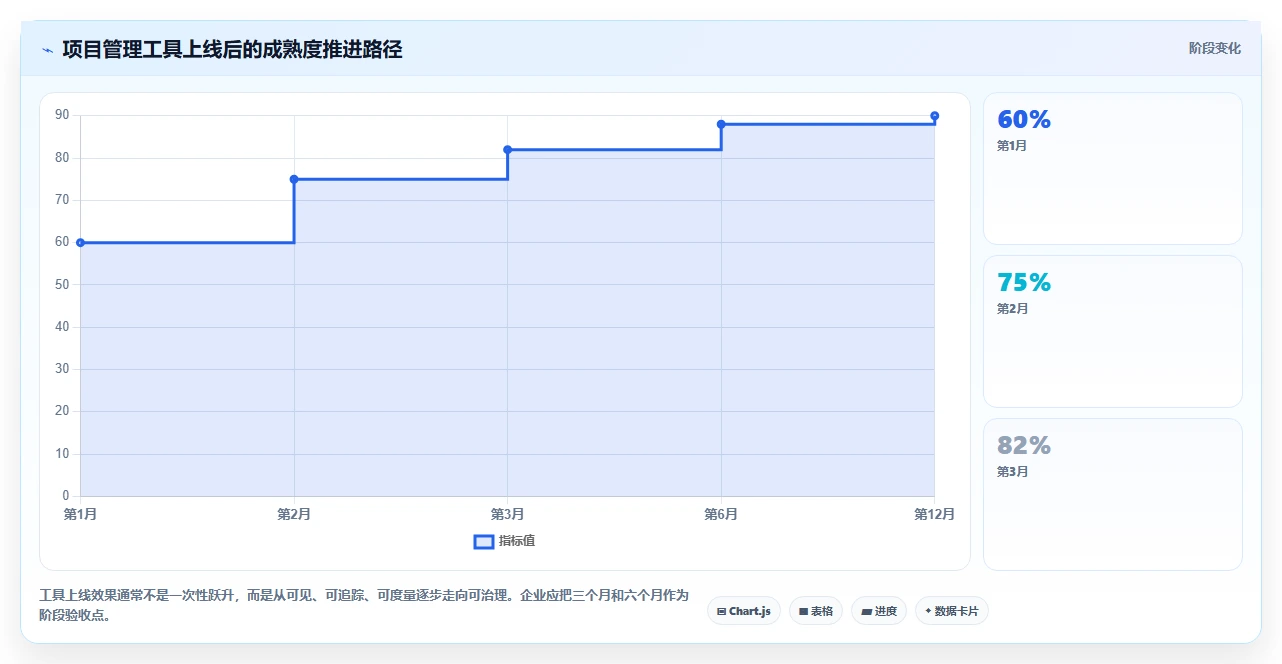The width and height of the screenshot is (1282, 664).
Task: Click the 第1月 caption under 60%
Action: [x=1012, y=146]
